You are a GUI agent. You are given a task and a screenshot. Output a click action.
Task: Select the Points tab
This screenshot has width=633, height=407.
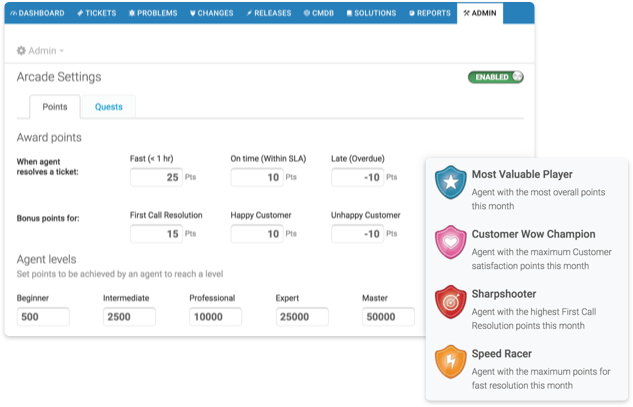(55, 106)
